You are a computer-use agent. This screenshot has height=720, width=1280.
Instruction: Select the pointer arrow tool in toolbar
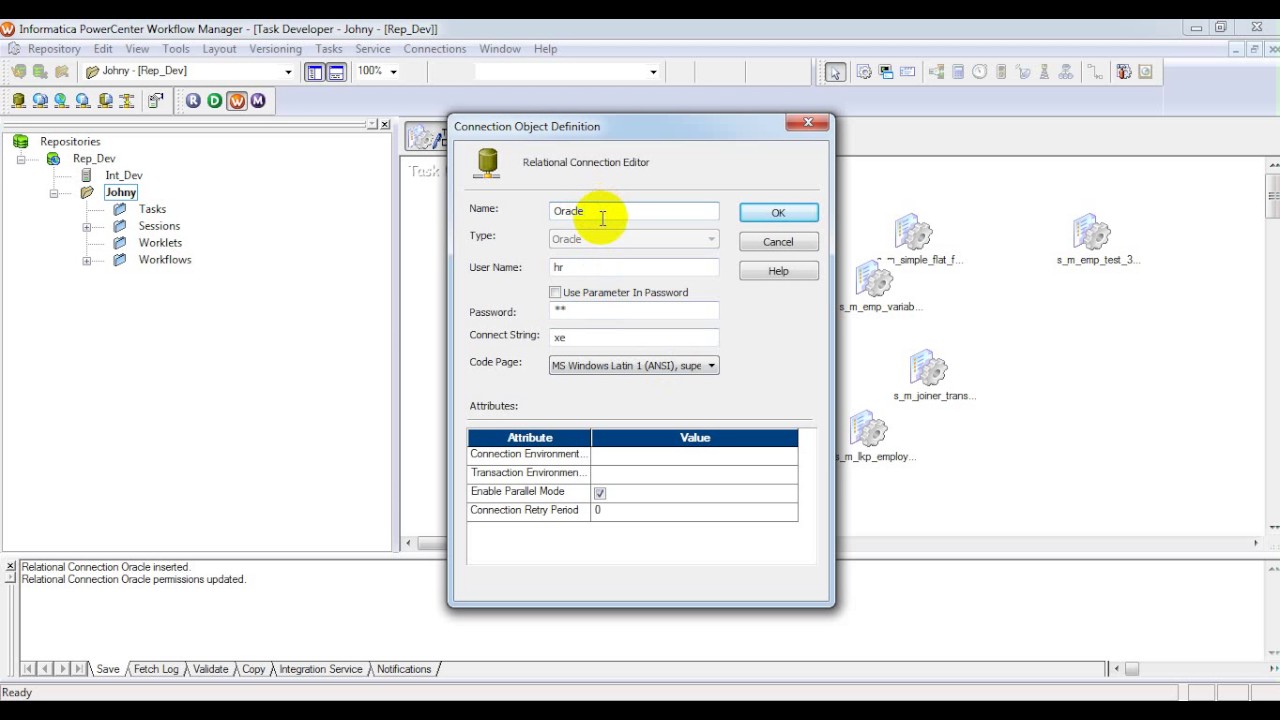[x=835, y=72]
